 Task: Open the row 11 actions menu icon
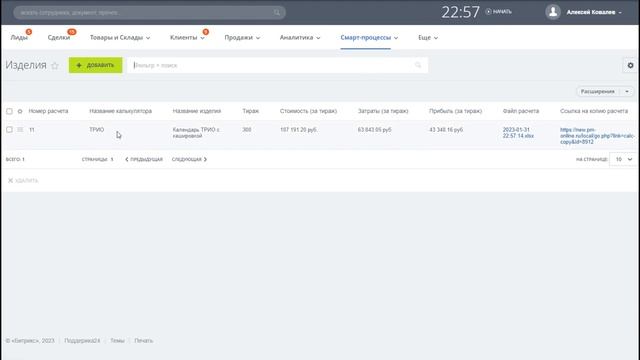pos(20,130)
